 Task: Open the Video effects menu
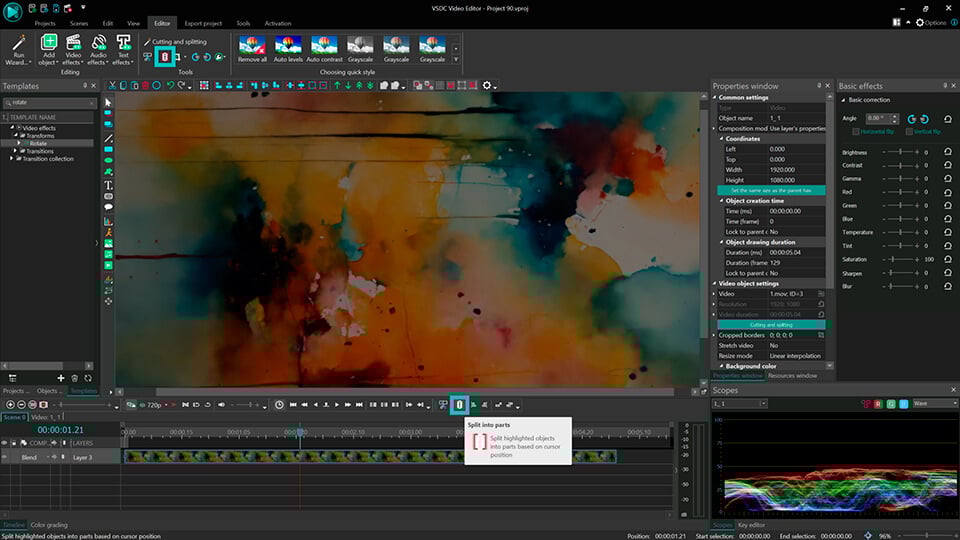[73, 48]
